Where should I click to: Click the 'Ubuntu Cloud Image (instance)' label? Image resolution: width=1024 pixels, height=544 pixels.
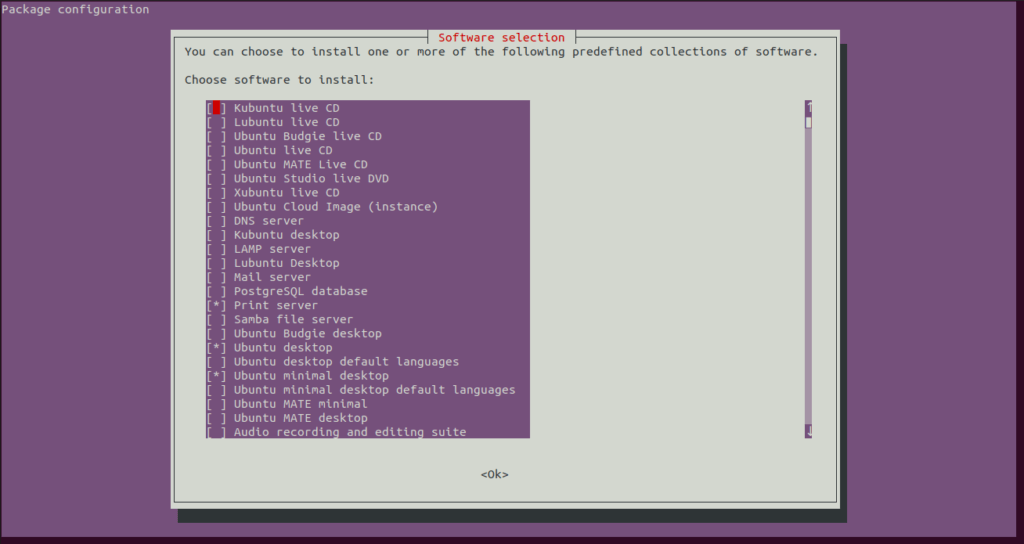(336, 206)
